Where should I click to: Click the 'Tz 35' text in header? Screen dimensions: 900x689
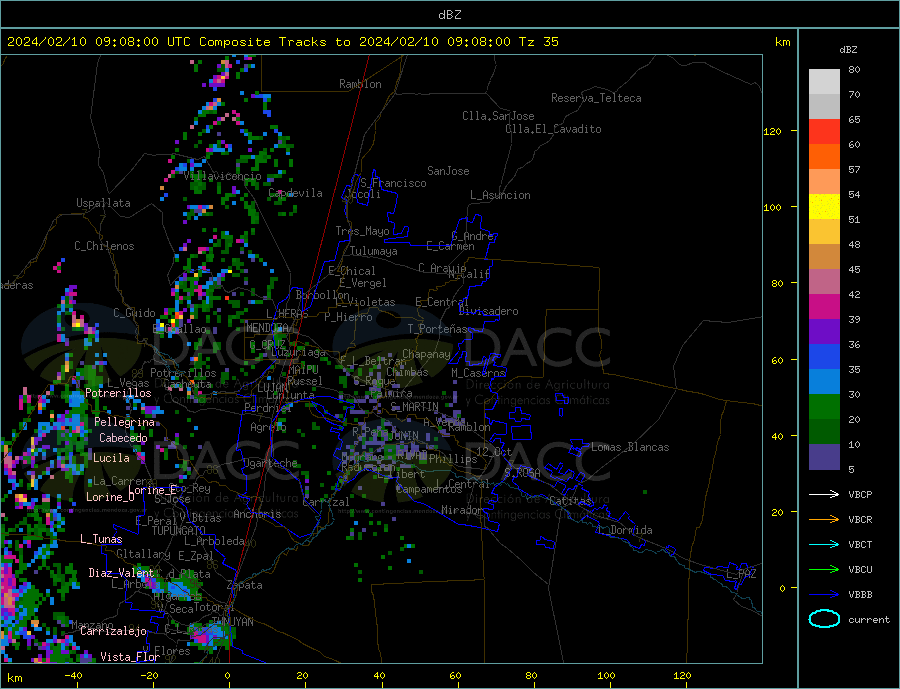[x=538, y=42]
